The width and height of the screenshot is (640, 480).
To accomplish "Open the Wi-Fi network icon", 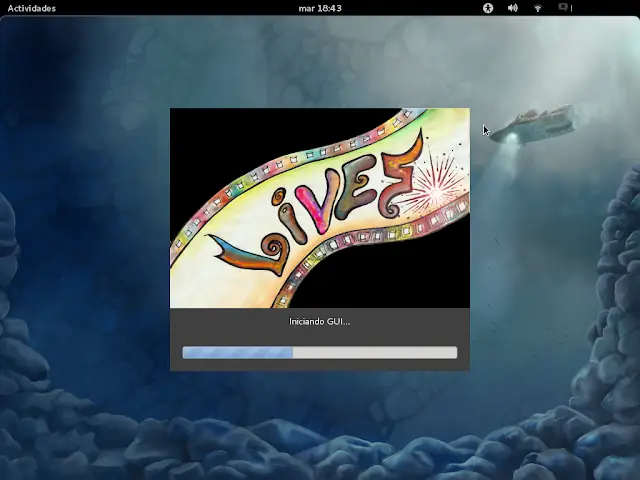I will (x=538, y=8).
